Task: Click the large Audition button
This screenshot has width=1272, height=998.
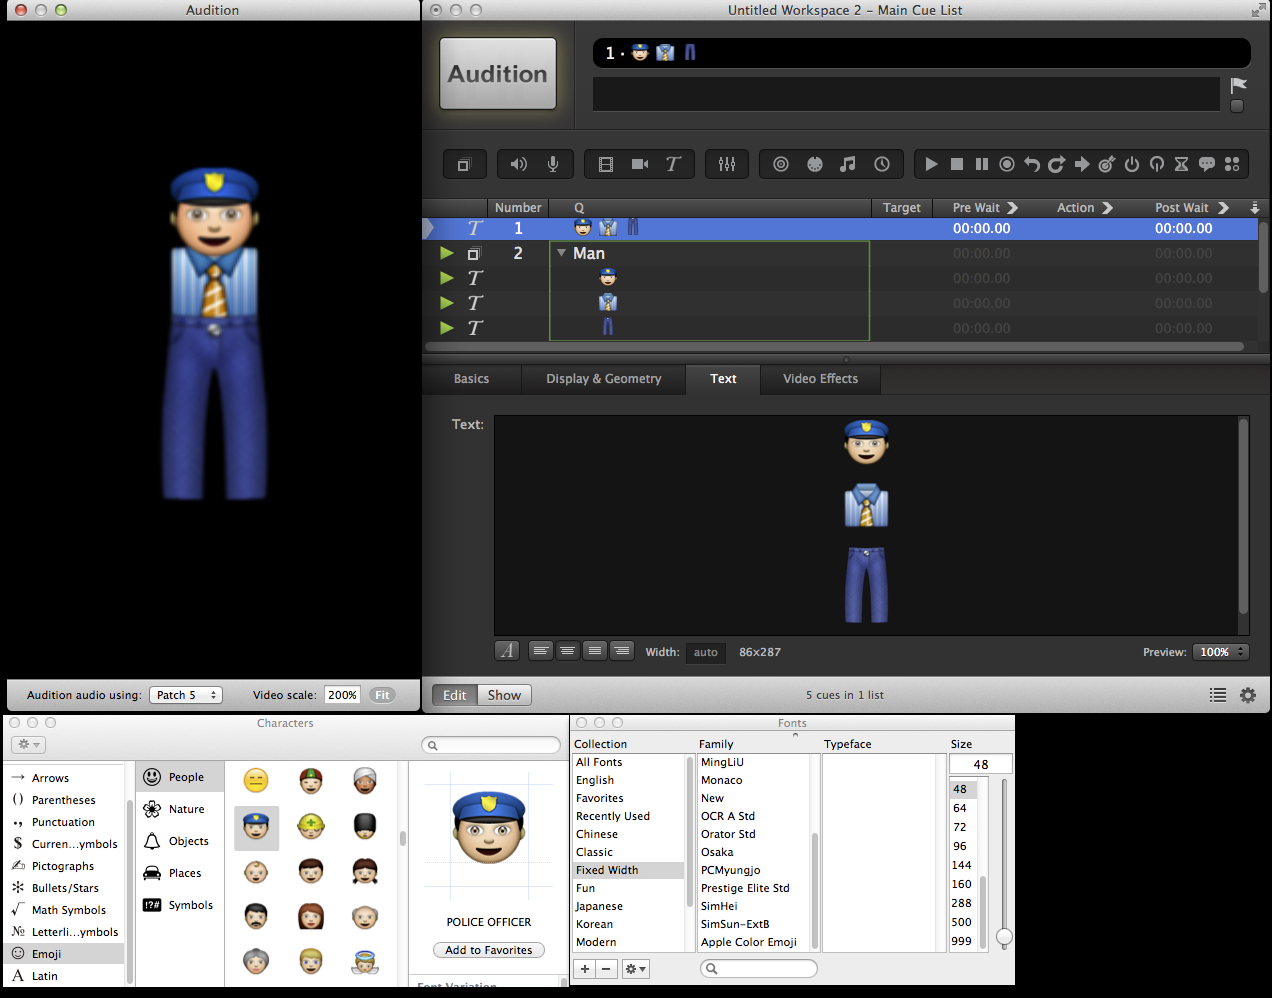Action: 498,74
